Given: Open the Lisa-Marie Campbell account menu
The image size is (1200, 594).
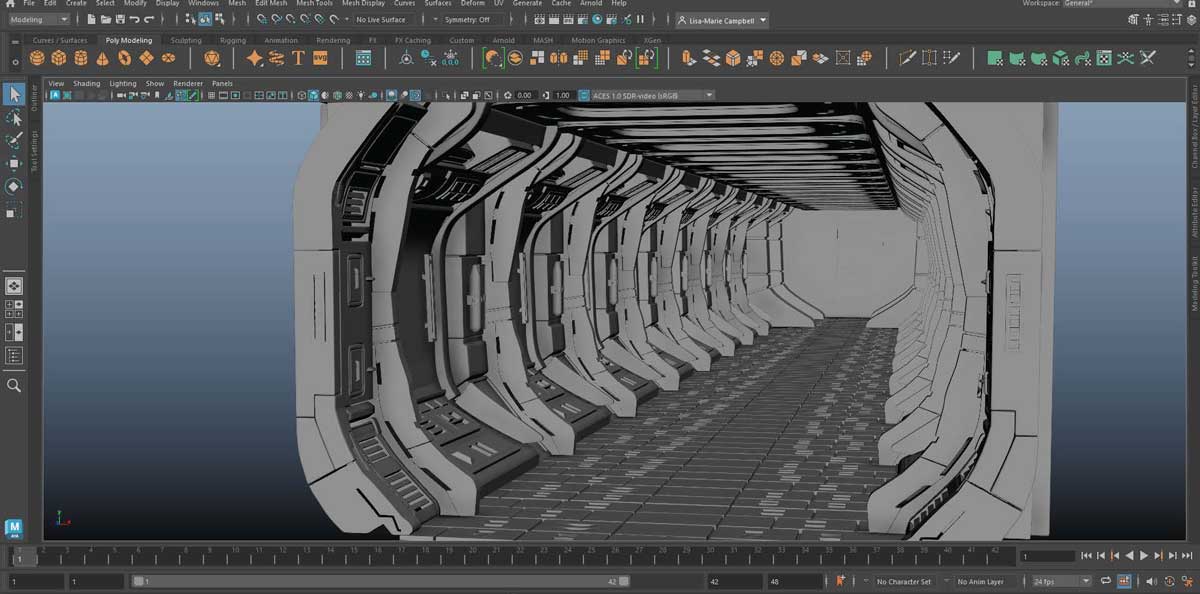Looking at the screenshot, I should [718, 19].
